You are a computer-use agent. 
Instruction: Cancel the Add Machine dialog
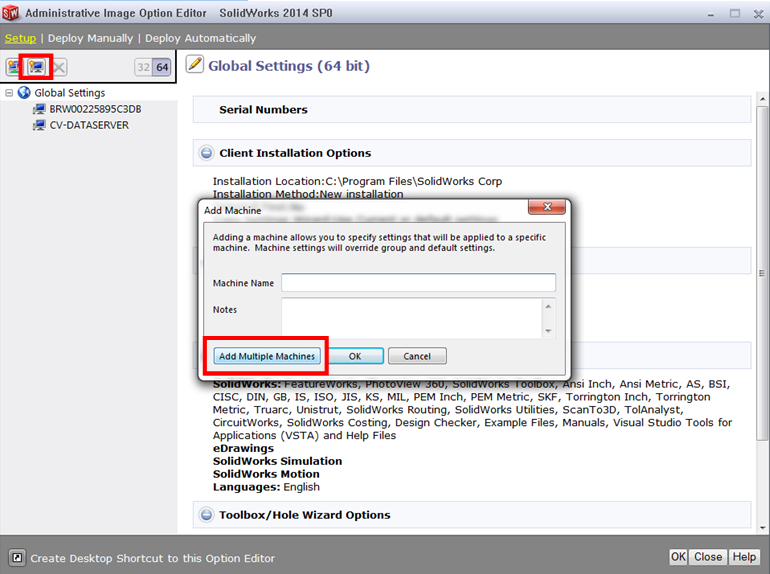coord(417,356)
